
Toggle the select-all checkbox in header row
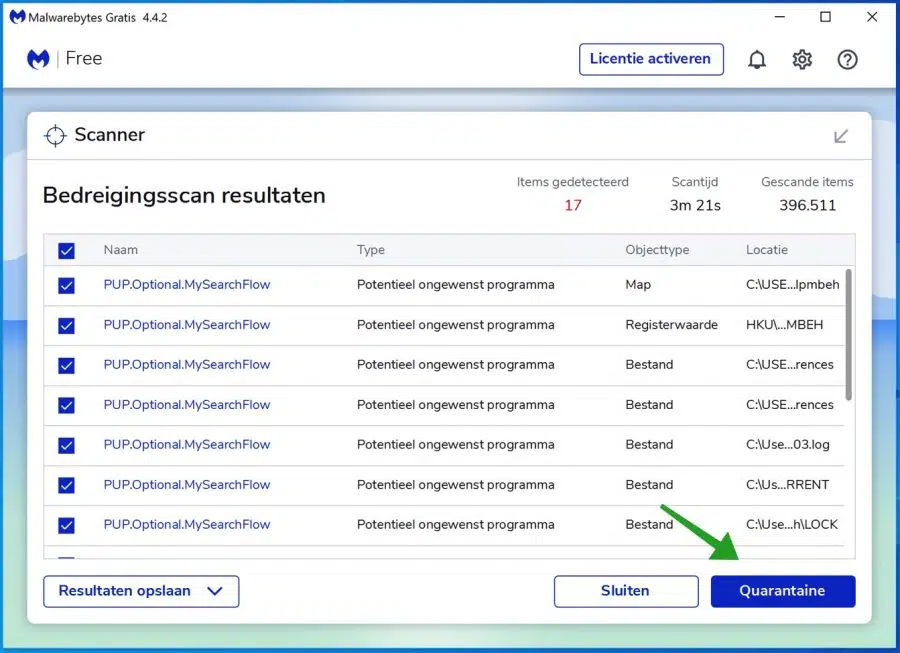67,251
